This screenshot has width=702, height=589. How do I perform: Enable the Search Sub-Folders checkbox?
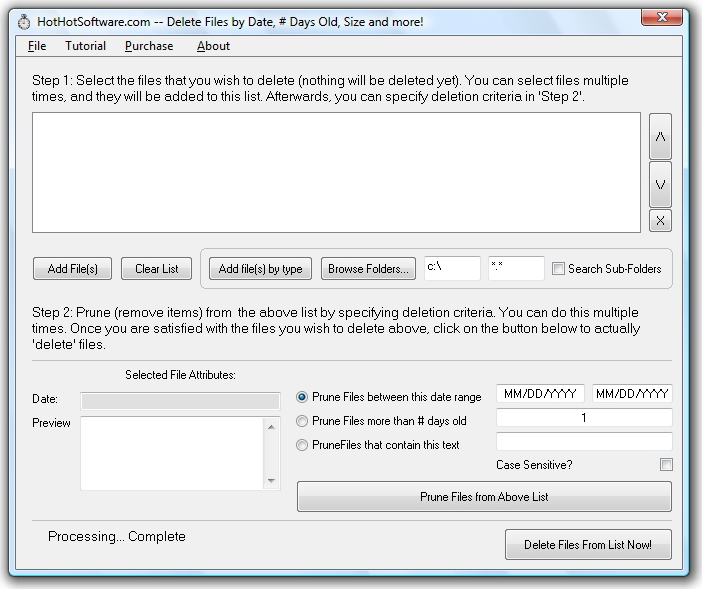[559, 268]
